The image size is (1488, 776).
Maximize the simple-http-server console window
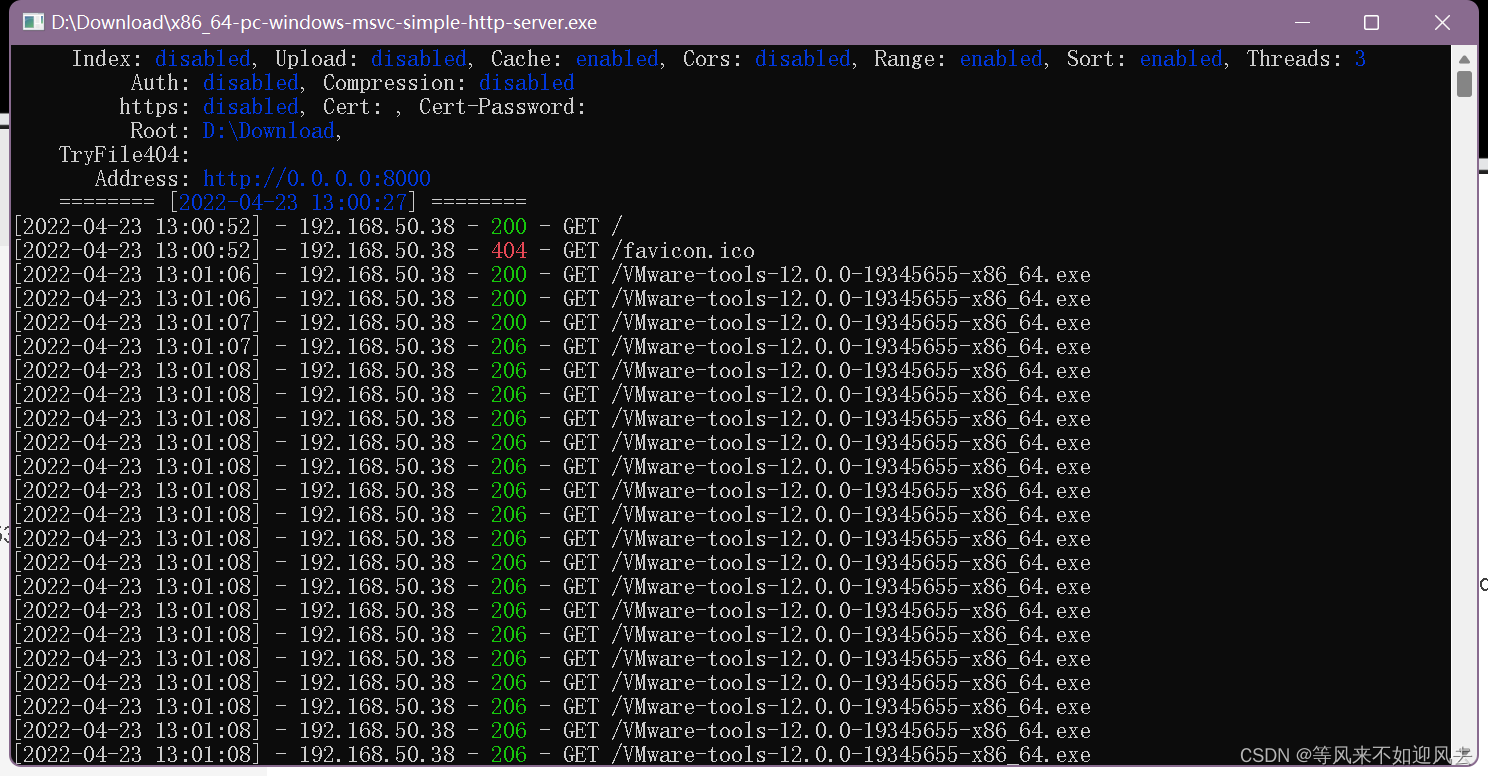pyautogui.click(x=1371, y=22)
